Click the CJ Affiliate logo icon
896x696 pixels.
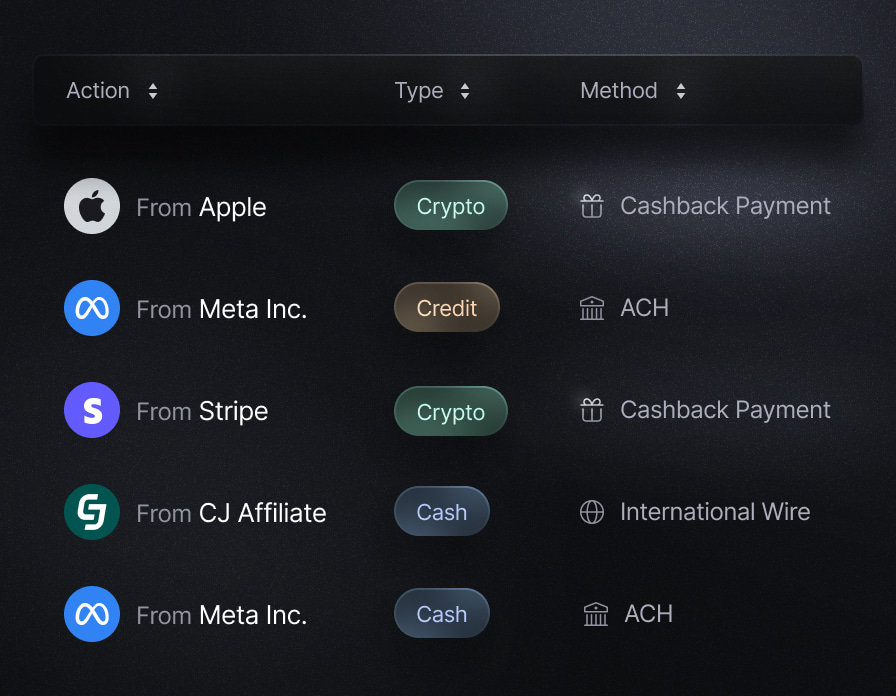(x=92, y=512)
